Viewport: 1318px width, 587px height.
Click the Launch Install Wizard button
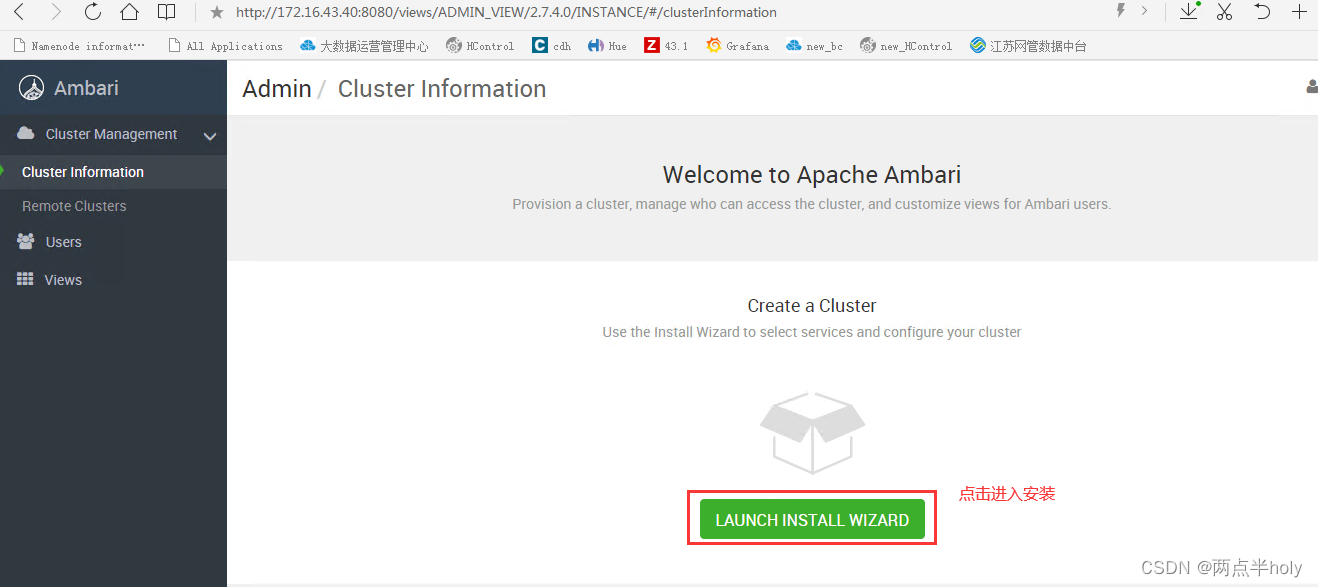coord(812,520)
